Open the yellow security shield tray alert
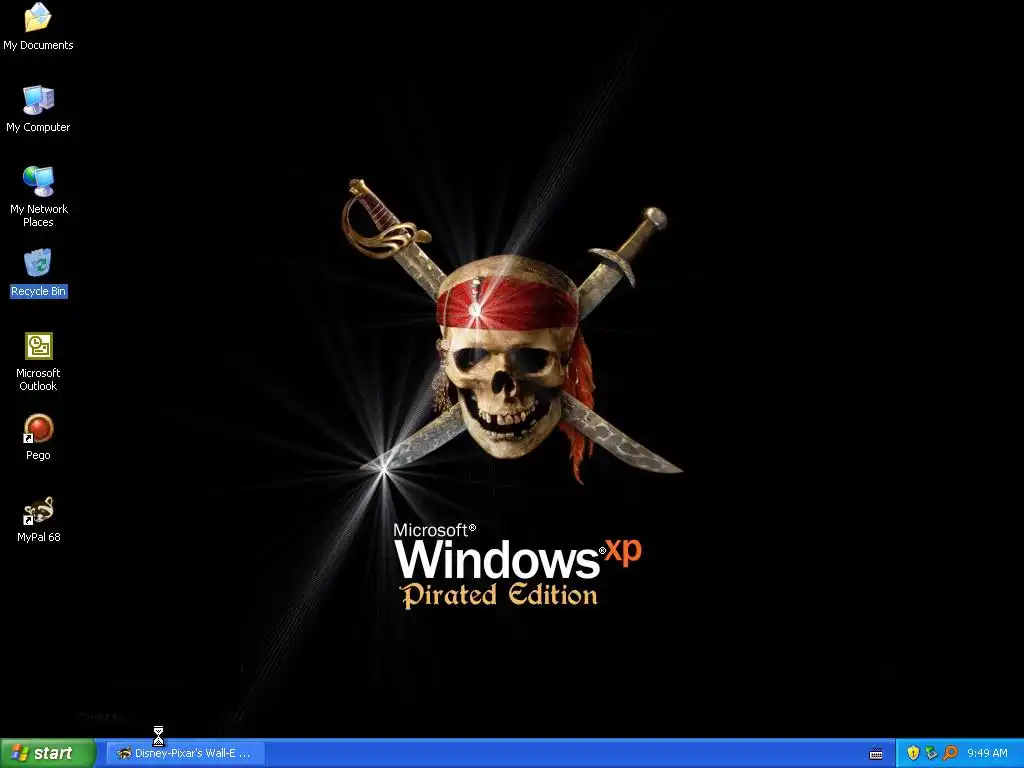 pyautogui.click(x=913, y=753)
